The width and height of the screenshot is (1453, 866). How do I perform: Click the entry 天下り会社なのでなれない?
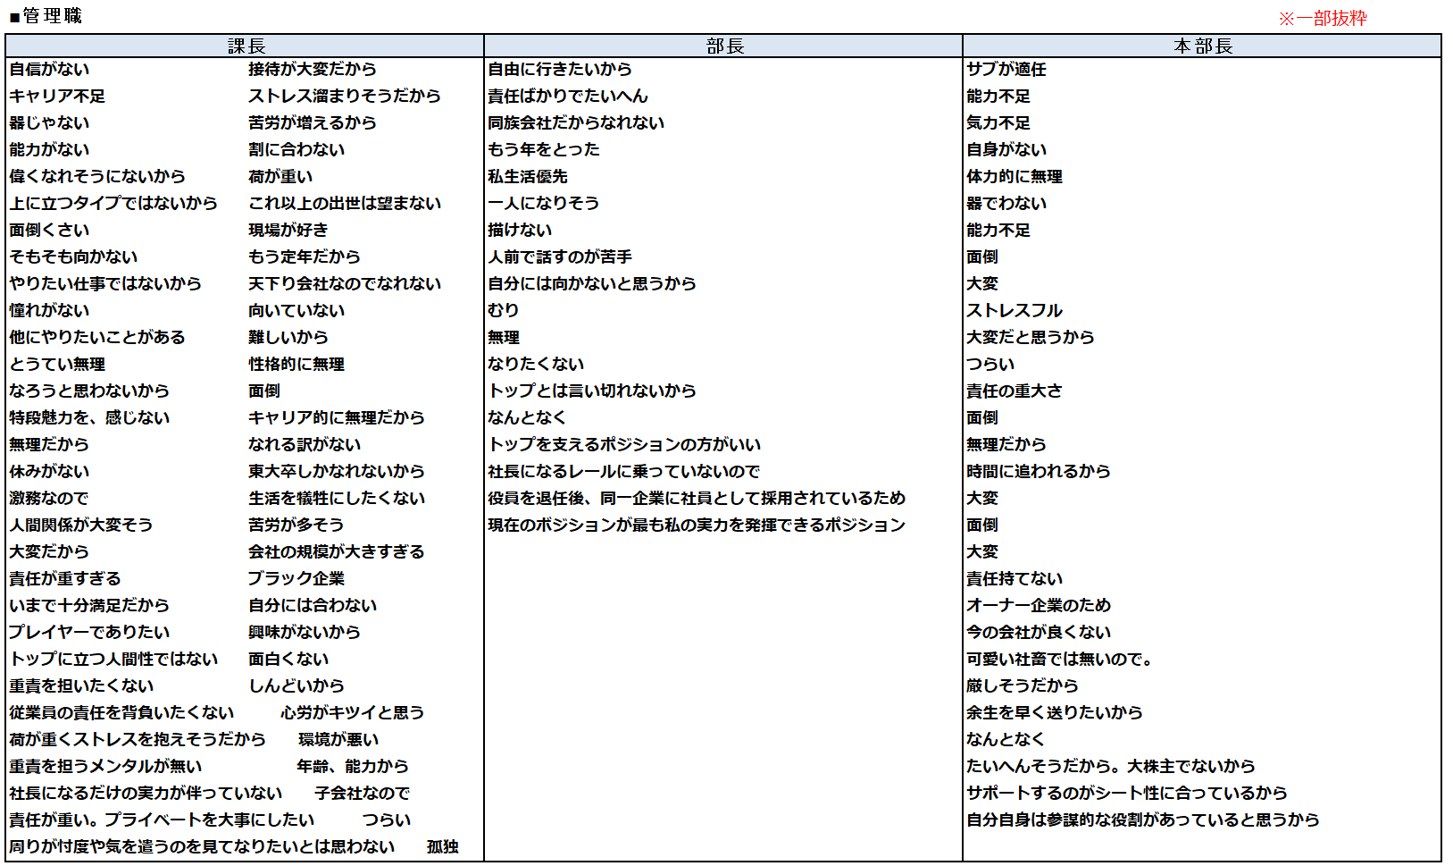[x=345, y=283]
